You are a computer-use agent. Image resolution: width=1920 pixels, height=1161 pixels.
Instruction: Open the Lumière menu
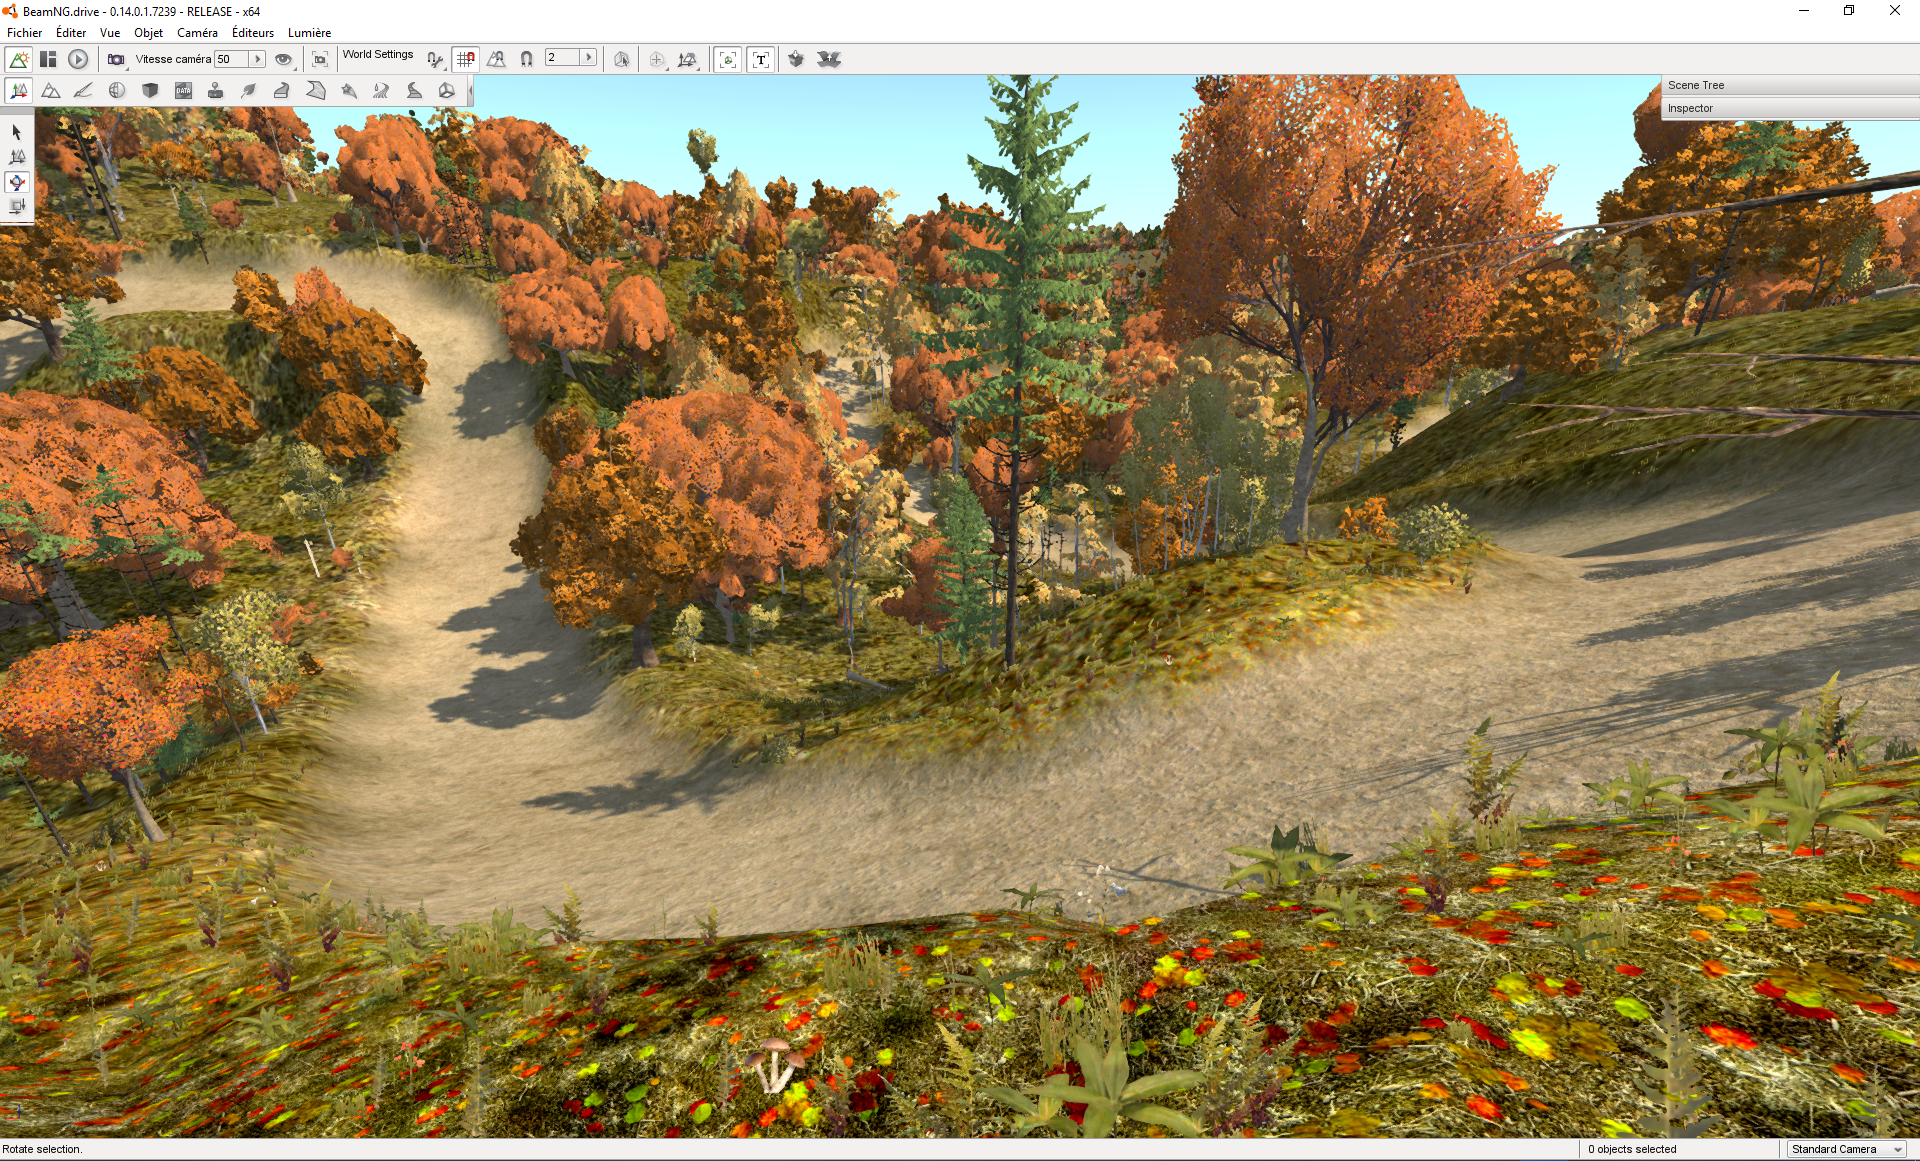(x=309, y=33)
